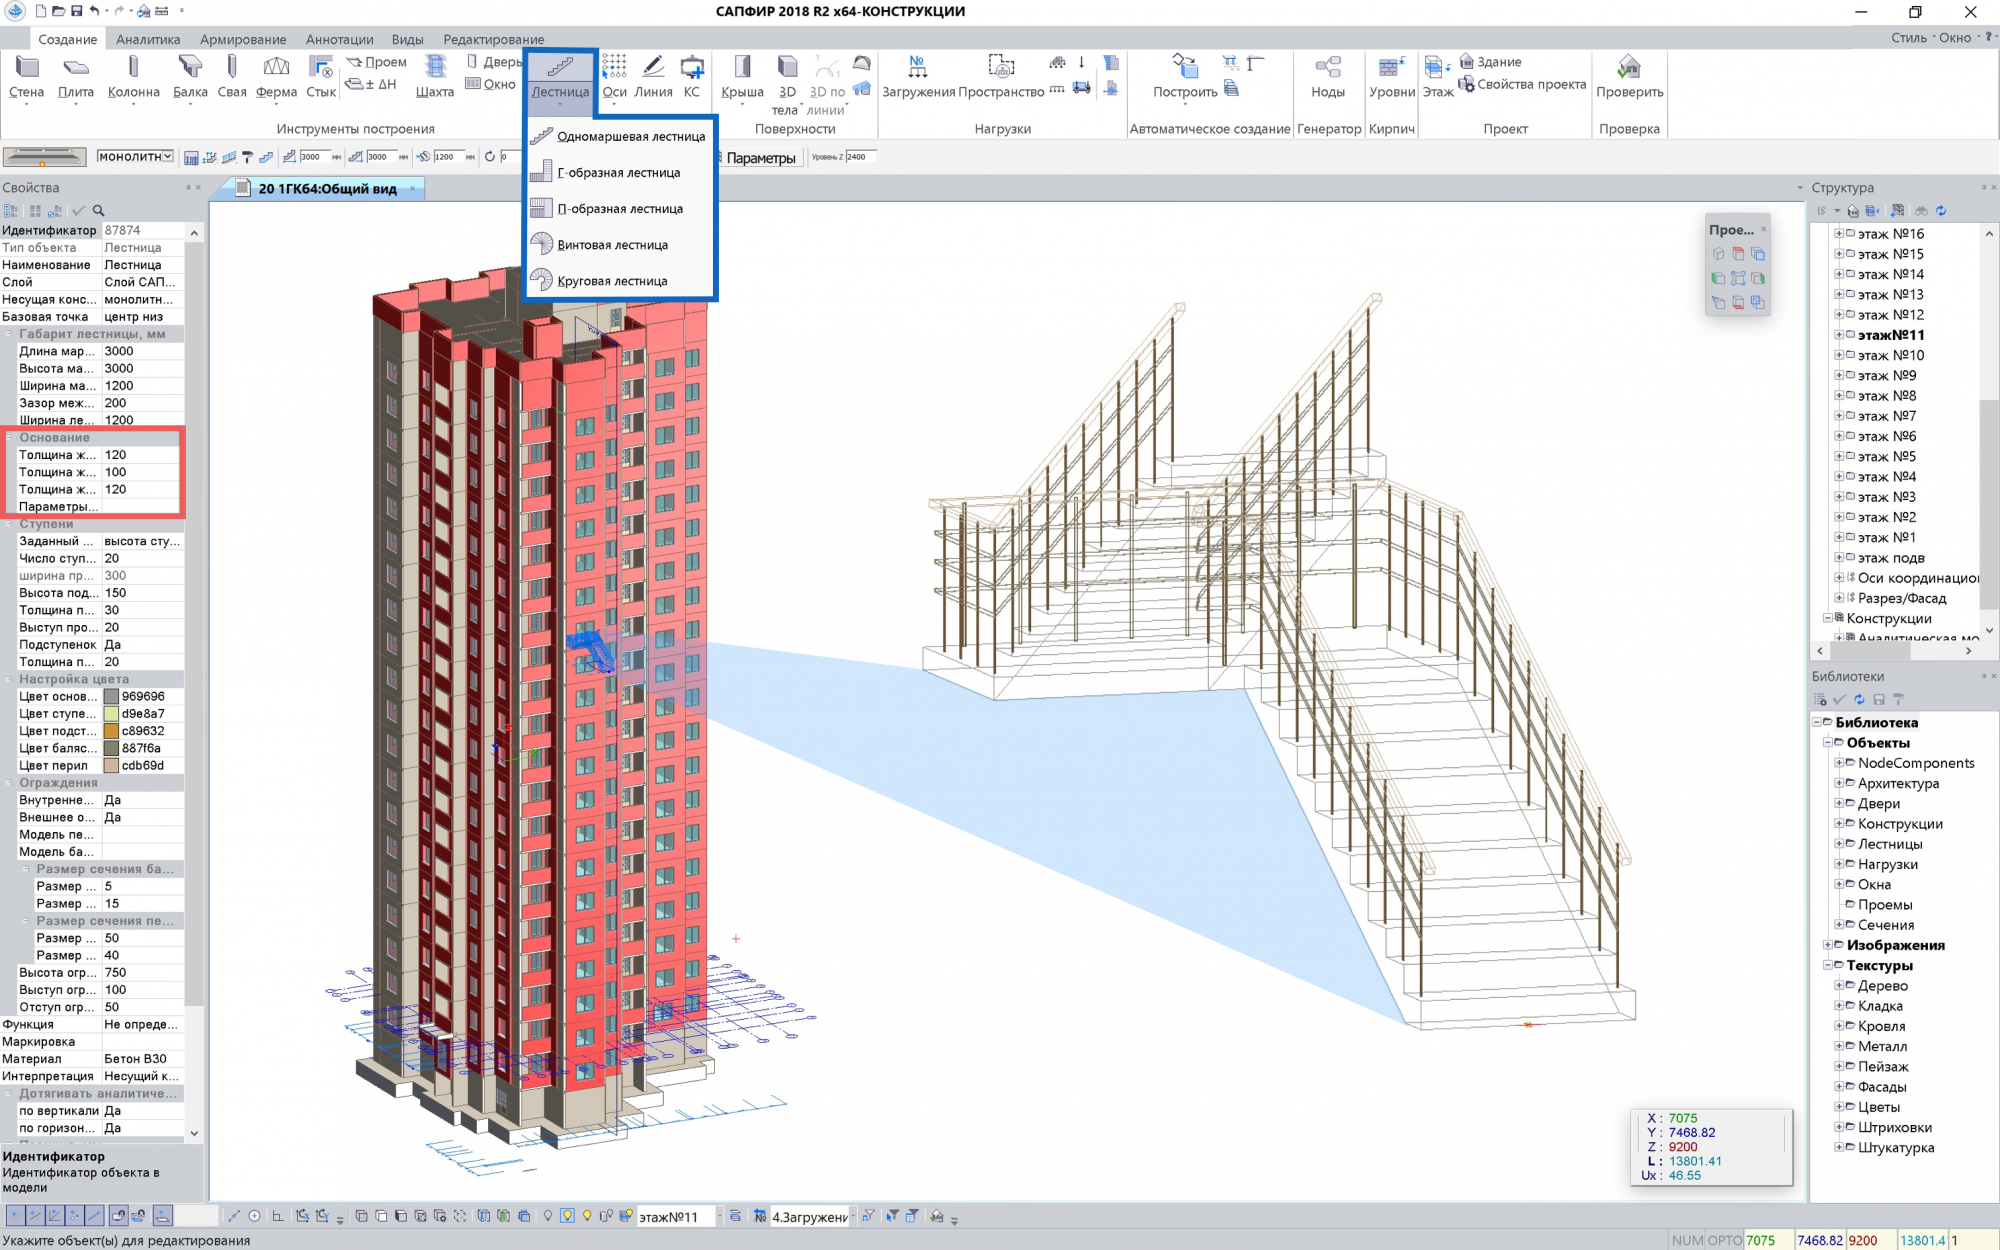
Task: Click the Параметры button
Action: click(x=761, y=158)
